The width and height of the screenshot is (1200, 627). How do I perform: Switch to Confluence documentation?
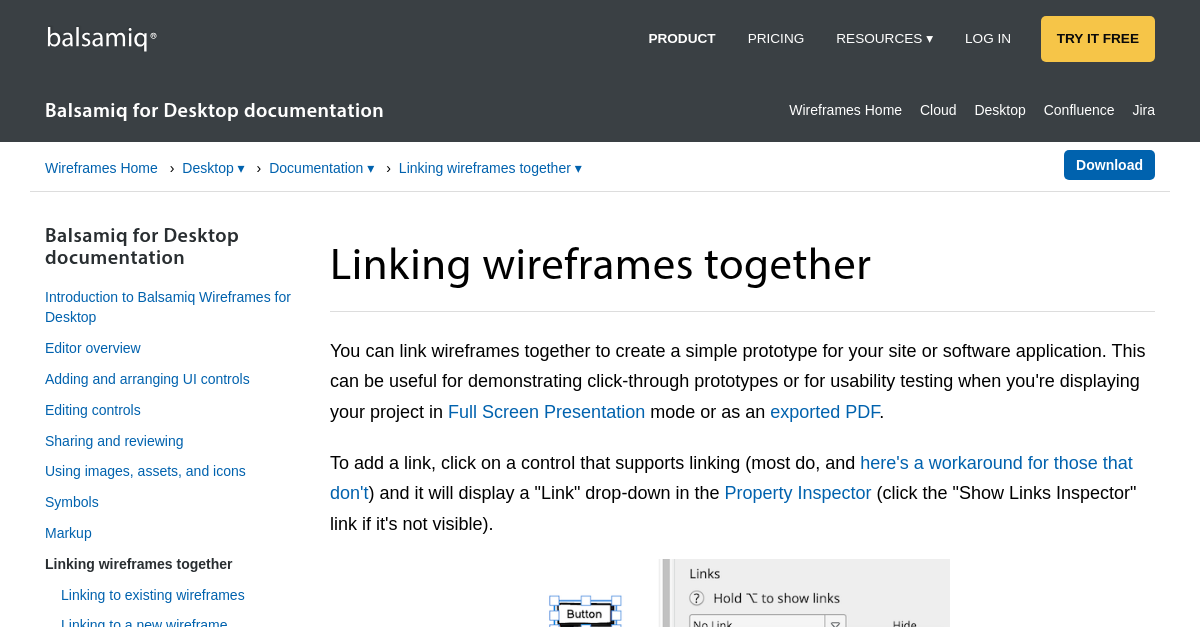(1078, 110)
